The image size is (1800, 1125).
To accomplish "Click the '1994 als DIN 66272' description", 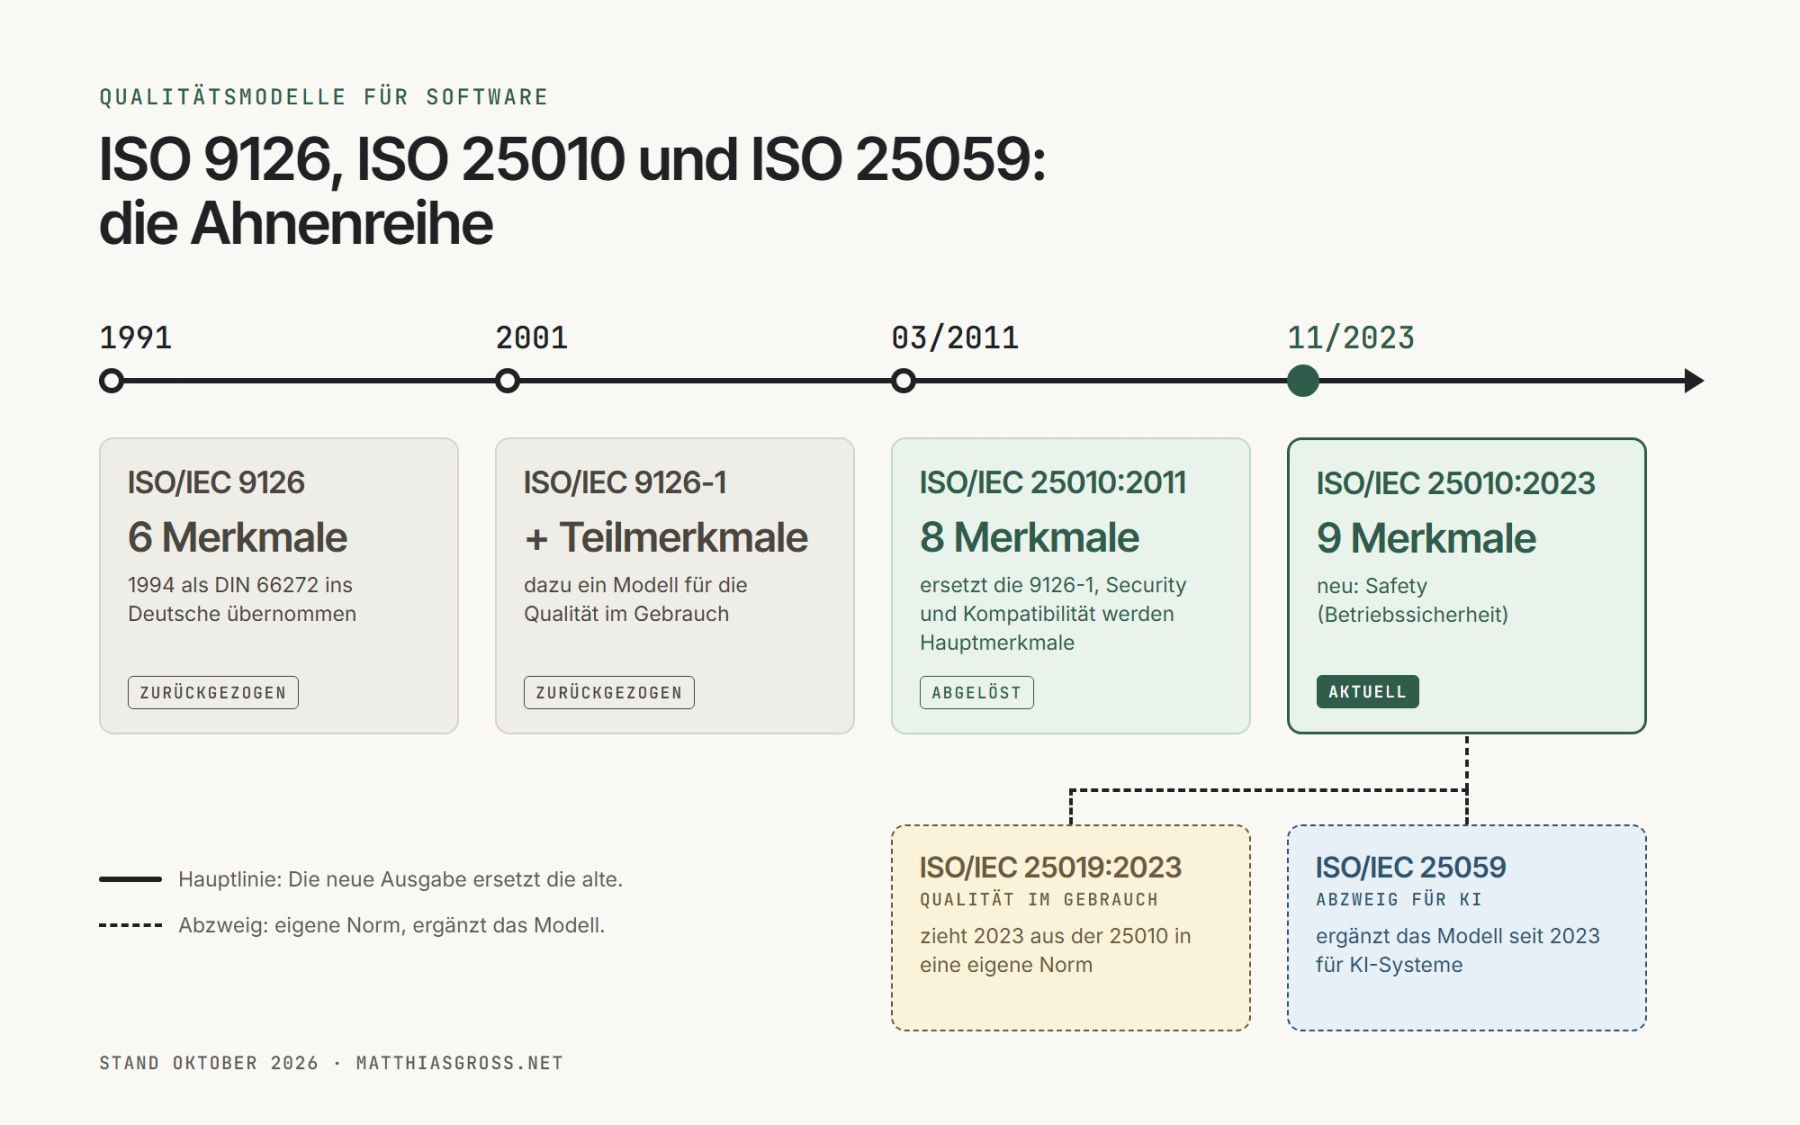I will tap(242, 599).
